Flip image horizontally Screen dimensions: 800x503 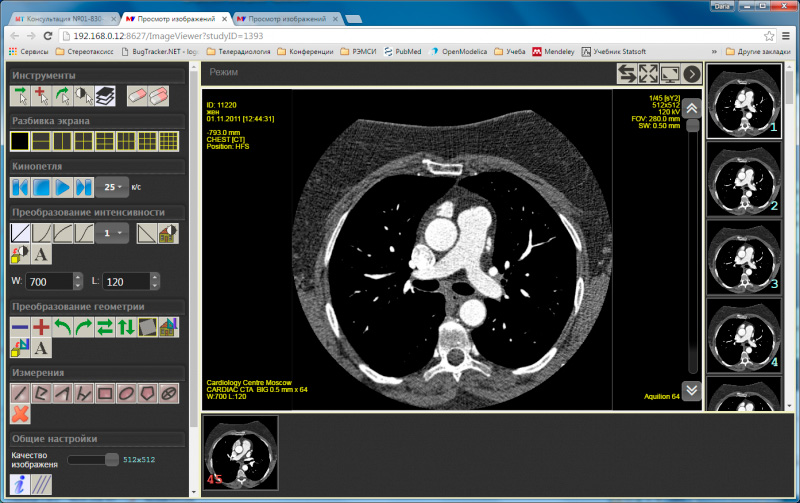pos(105,327)
